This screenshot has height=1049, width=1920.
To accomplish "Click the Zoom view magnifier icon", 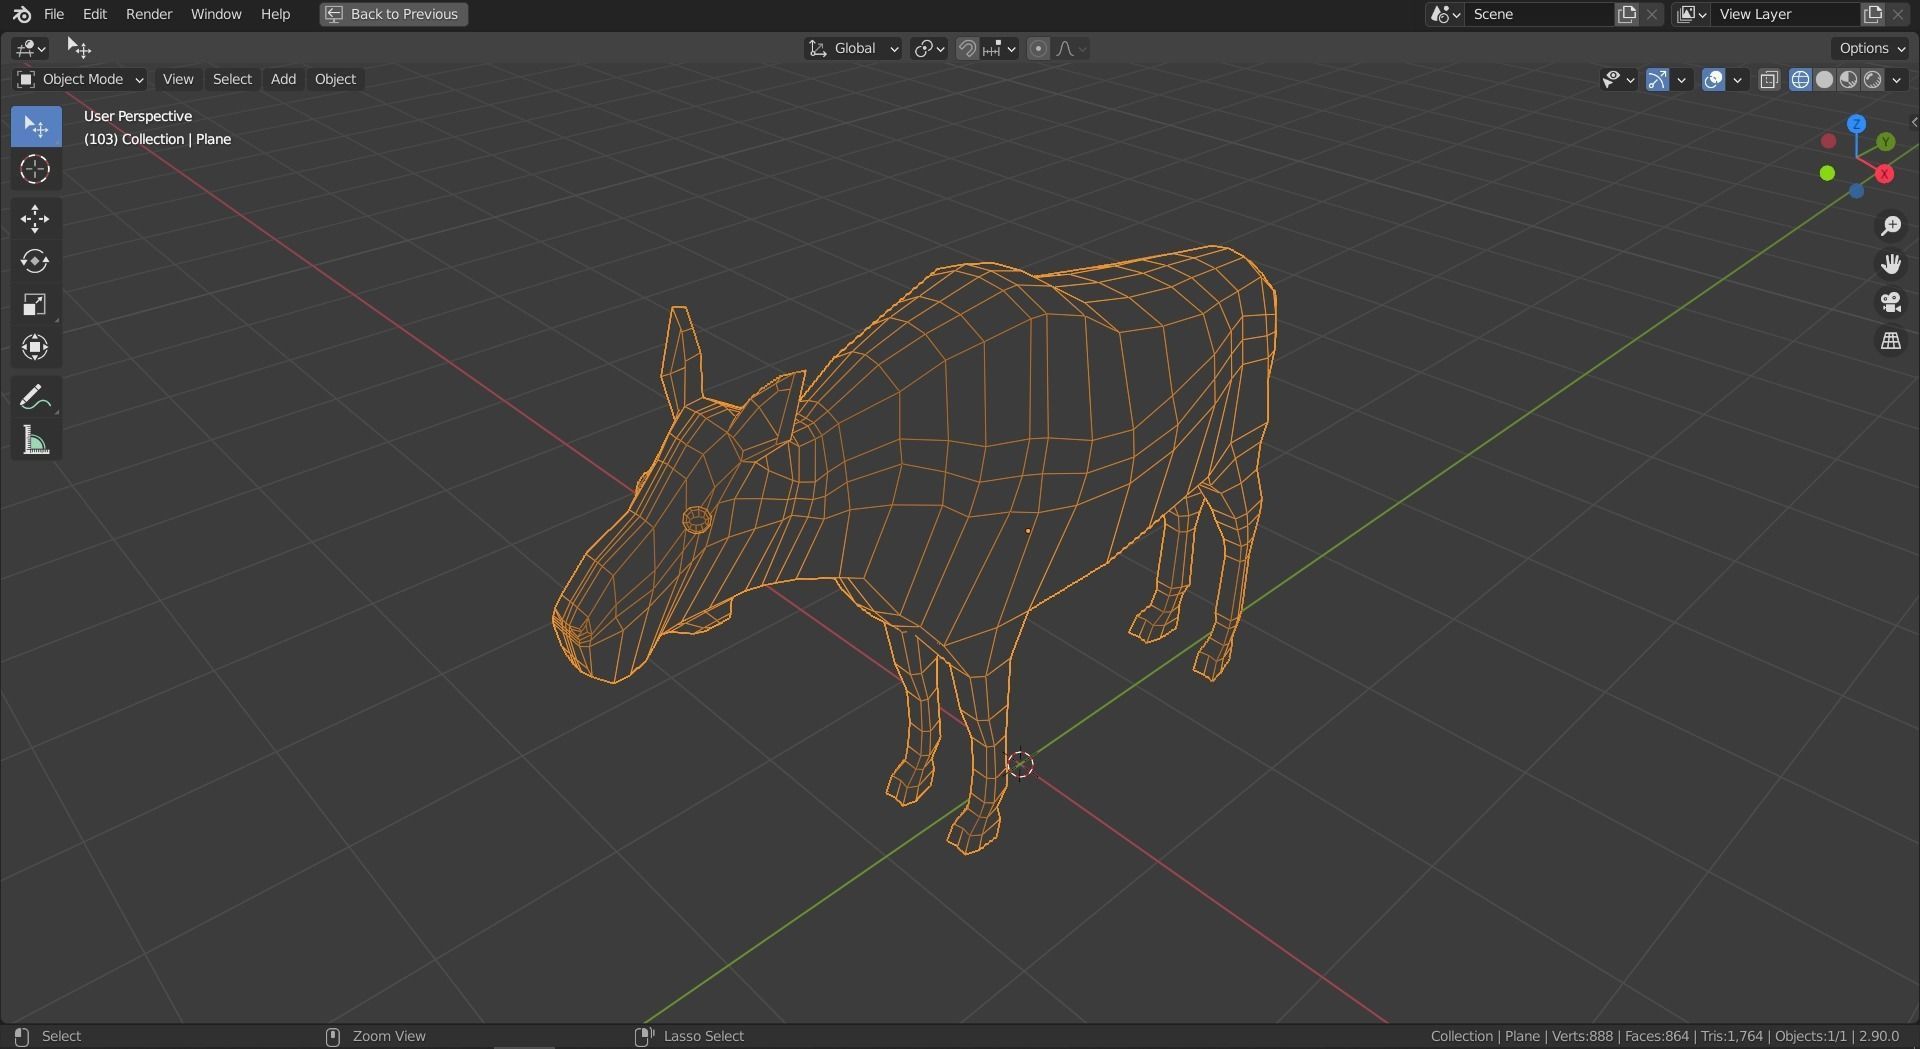I will click(x=1890, y=226).
